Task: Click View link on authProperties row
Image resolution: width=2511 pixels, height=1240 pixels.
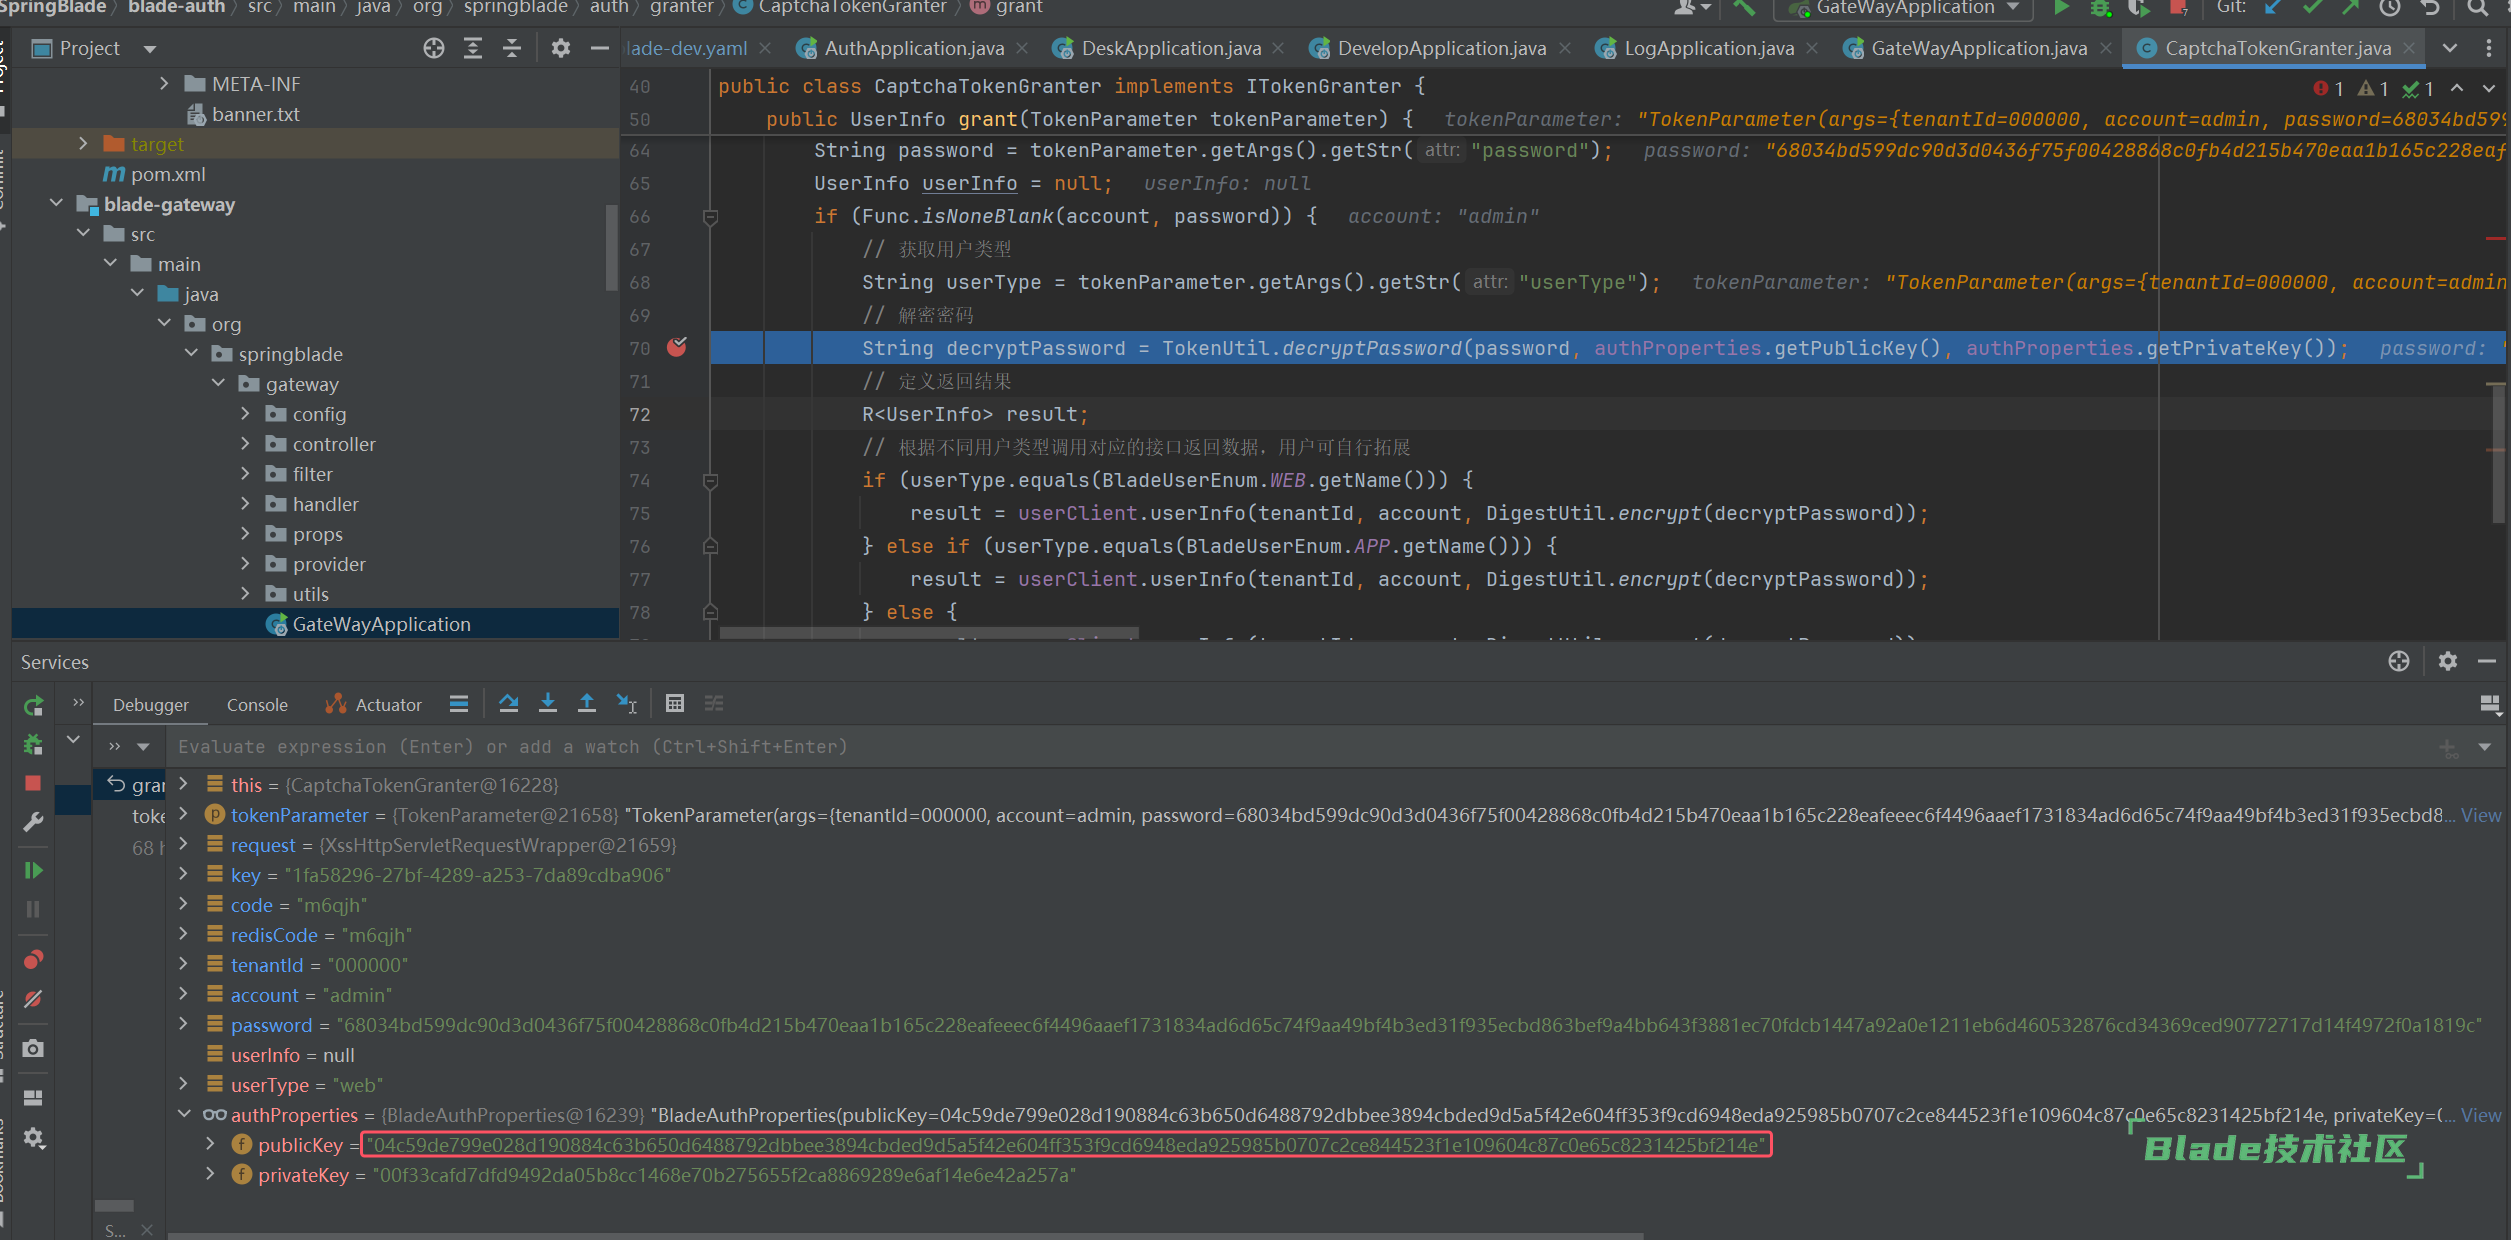Action: pyautogui.click(x=2480, y=1115)
